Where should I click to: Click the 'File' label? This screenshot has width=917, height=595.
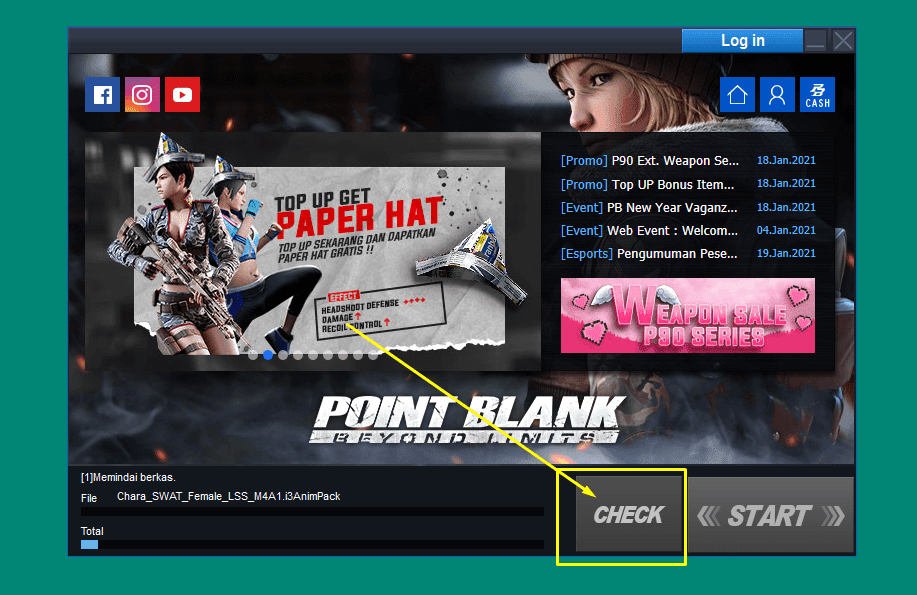89,498
